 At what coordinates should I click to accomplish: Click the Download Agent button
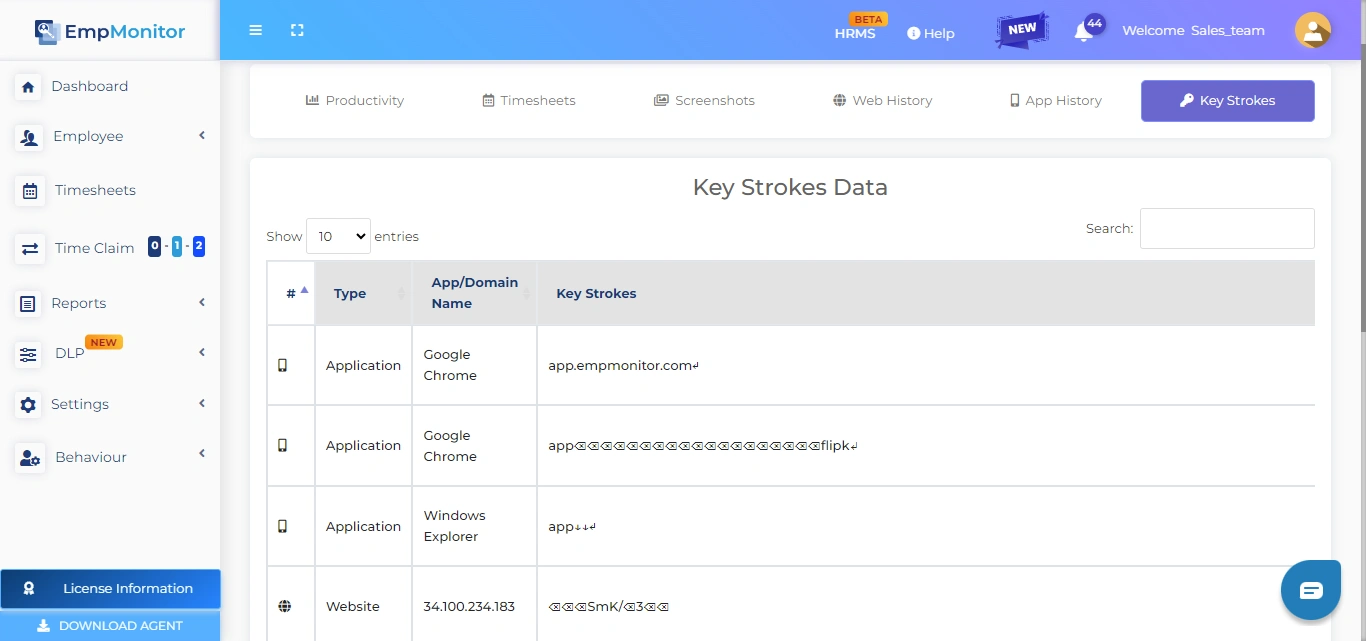click(x=110, y=625)
